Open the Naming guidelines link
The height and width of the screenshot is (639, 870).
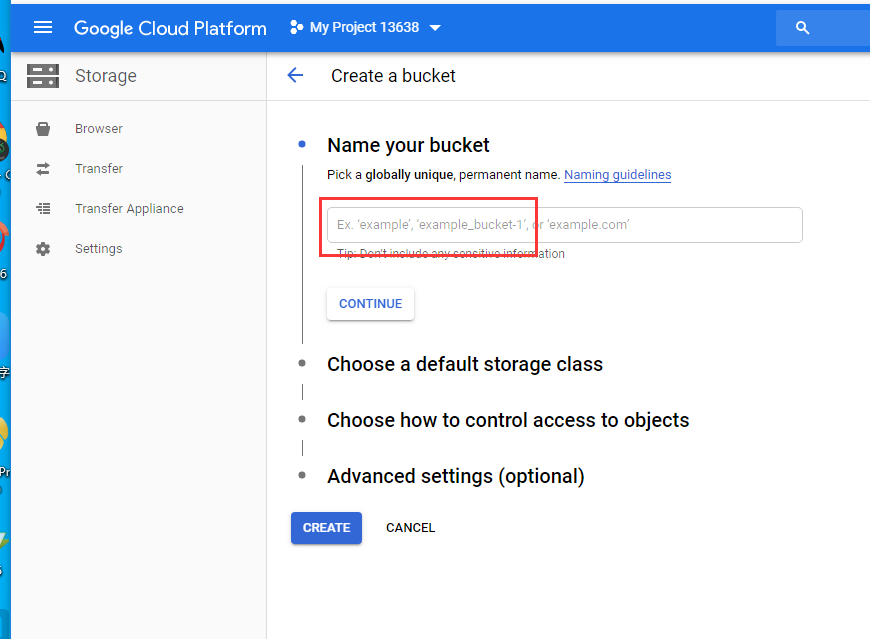(618, 175)
